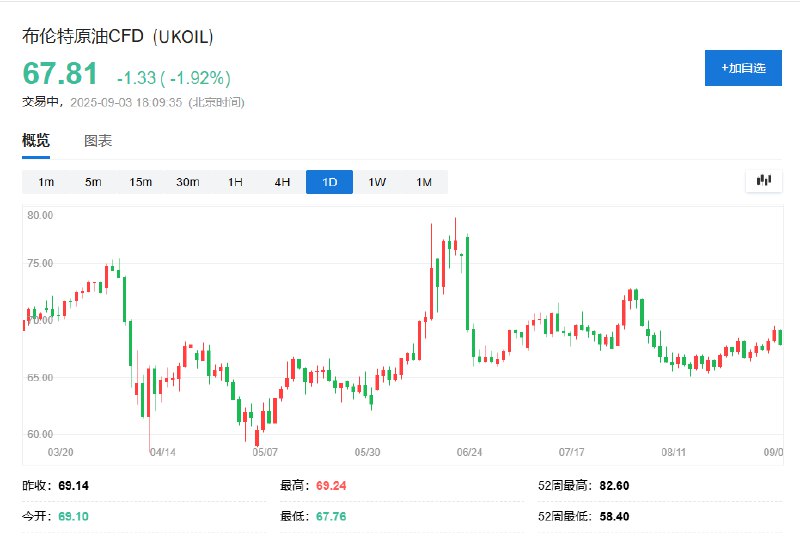This screenshot has width=800, height=542.
Task: Click the title 布伦特原油CFD (UKOIL)
Action: pos(117,37)
